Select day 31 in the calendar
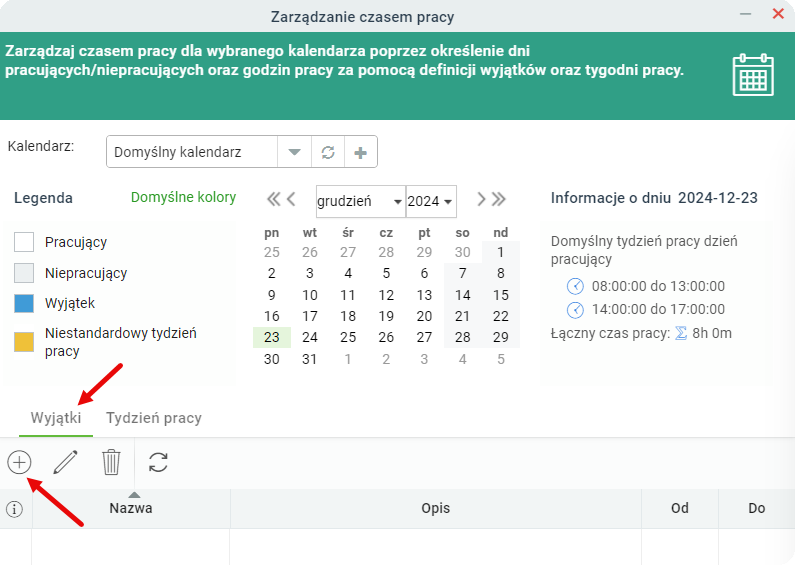The width and height of the screenshot is (795, 565). (310, 359)
